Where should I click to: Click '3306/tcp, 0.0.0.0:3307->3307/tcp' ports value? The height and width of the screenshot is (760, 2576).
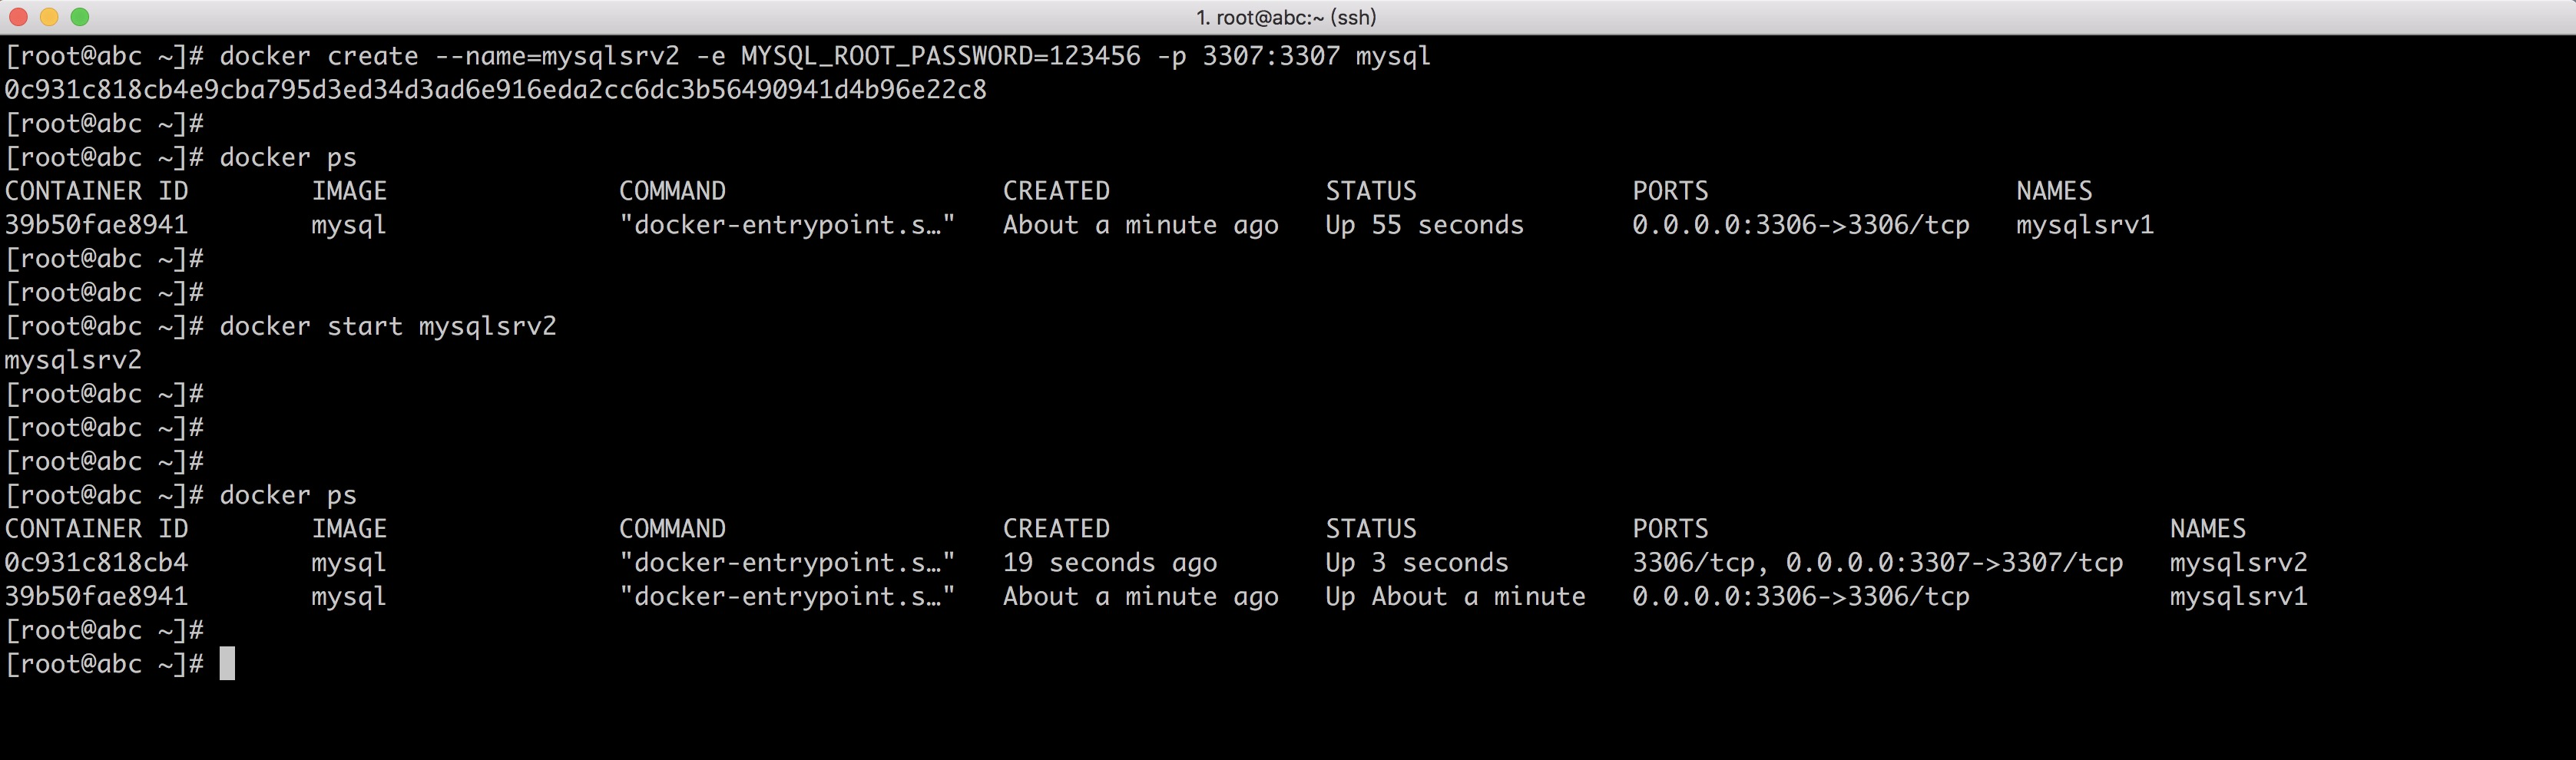coord(1877,563)
